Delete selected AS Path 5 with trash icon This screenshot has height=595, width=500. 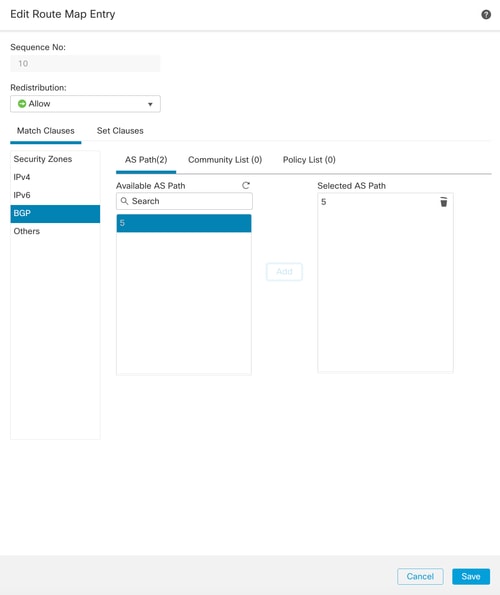(443, 202)
